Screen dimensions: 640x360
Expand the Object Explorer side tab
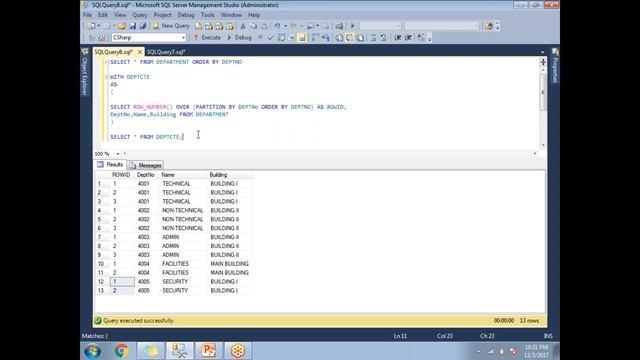tap(85, 72)
